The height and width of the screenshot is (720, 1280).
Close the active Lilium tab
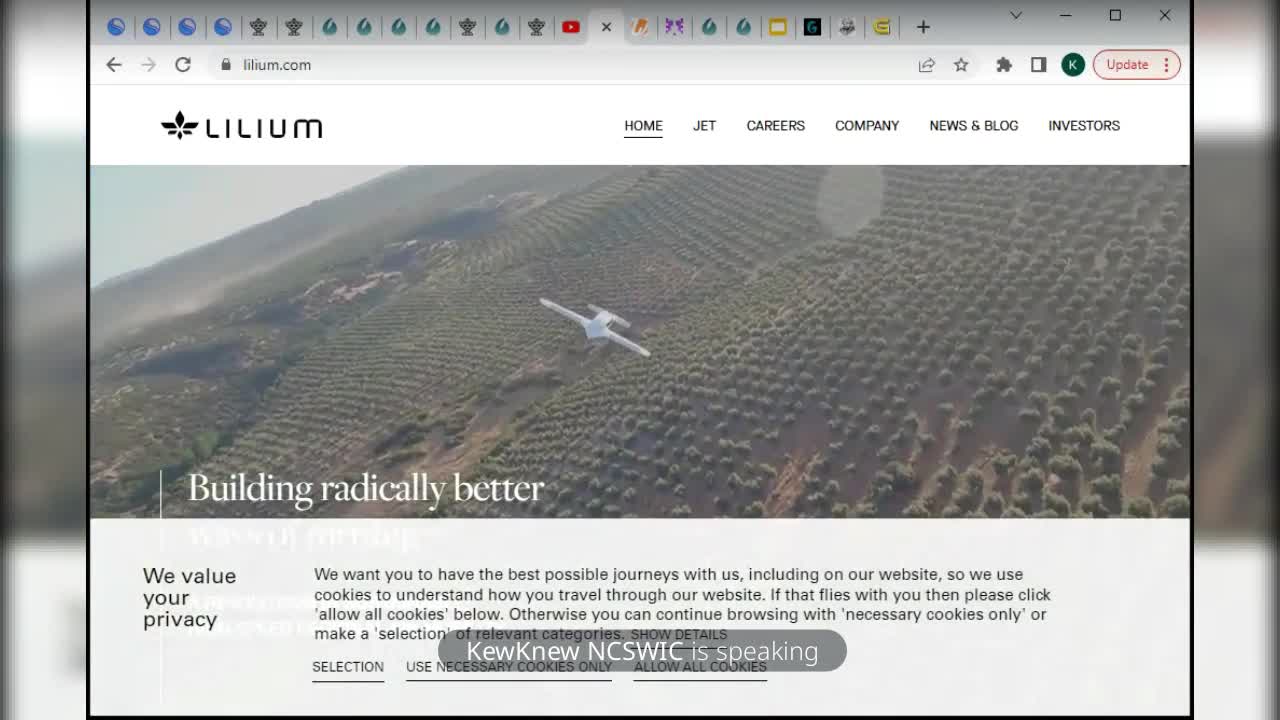[606, 28]
